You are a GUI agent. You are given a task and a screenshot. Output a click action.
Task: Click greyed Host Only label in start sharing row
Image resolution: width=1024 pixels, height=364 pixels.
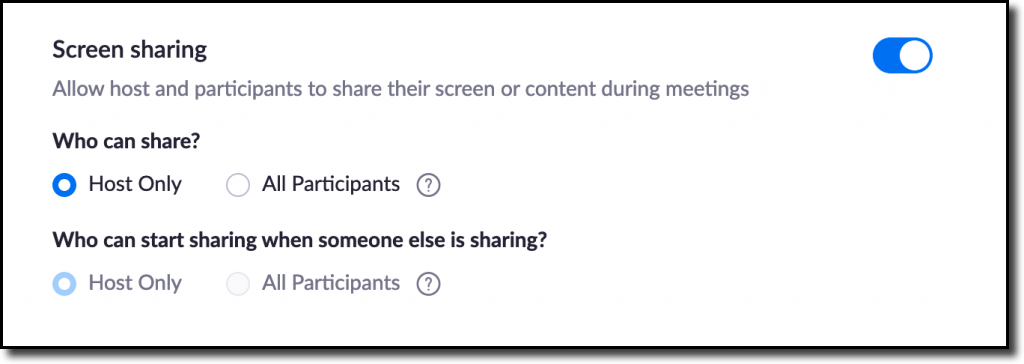135,282
